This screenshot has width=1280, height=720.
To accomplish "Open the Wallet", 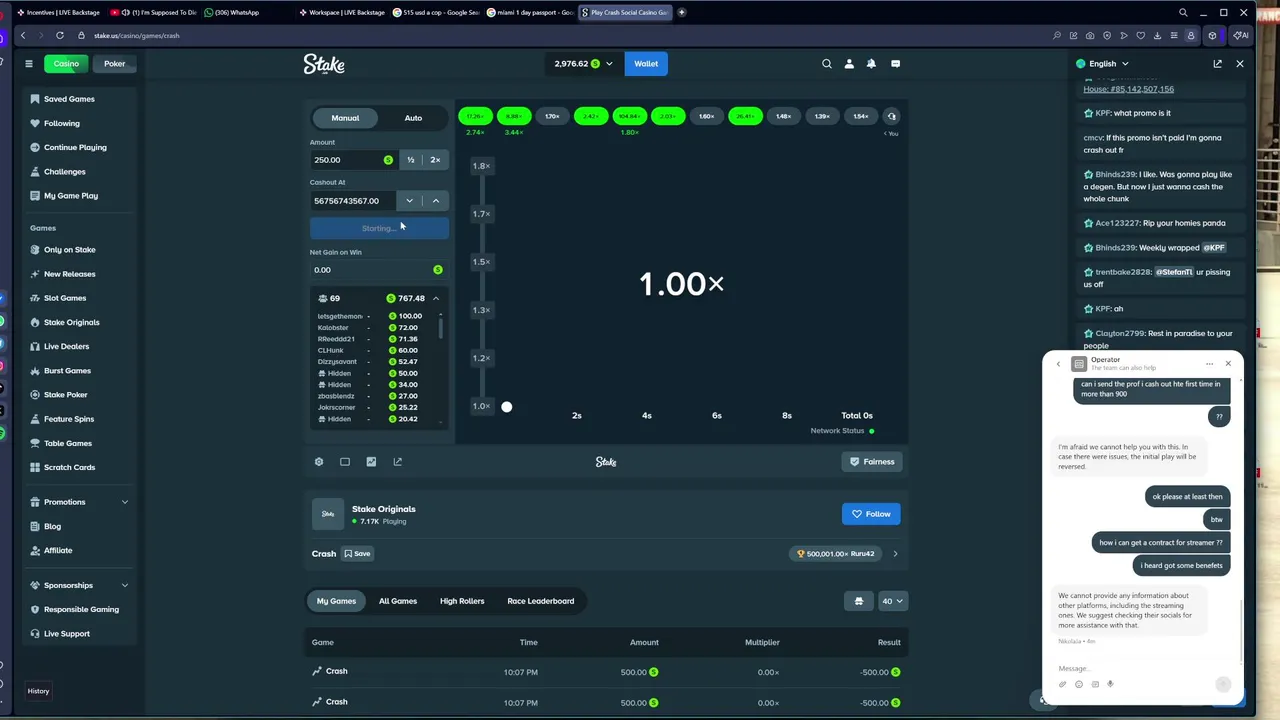I will click(646, 64).
